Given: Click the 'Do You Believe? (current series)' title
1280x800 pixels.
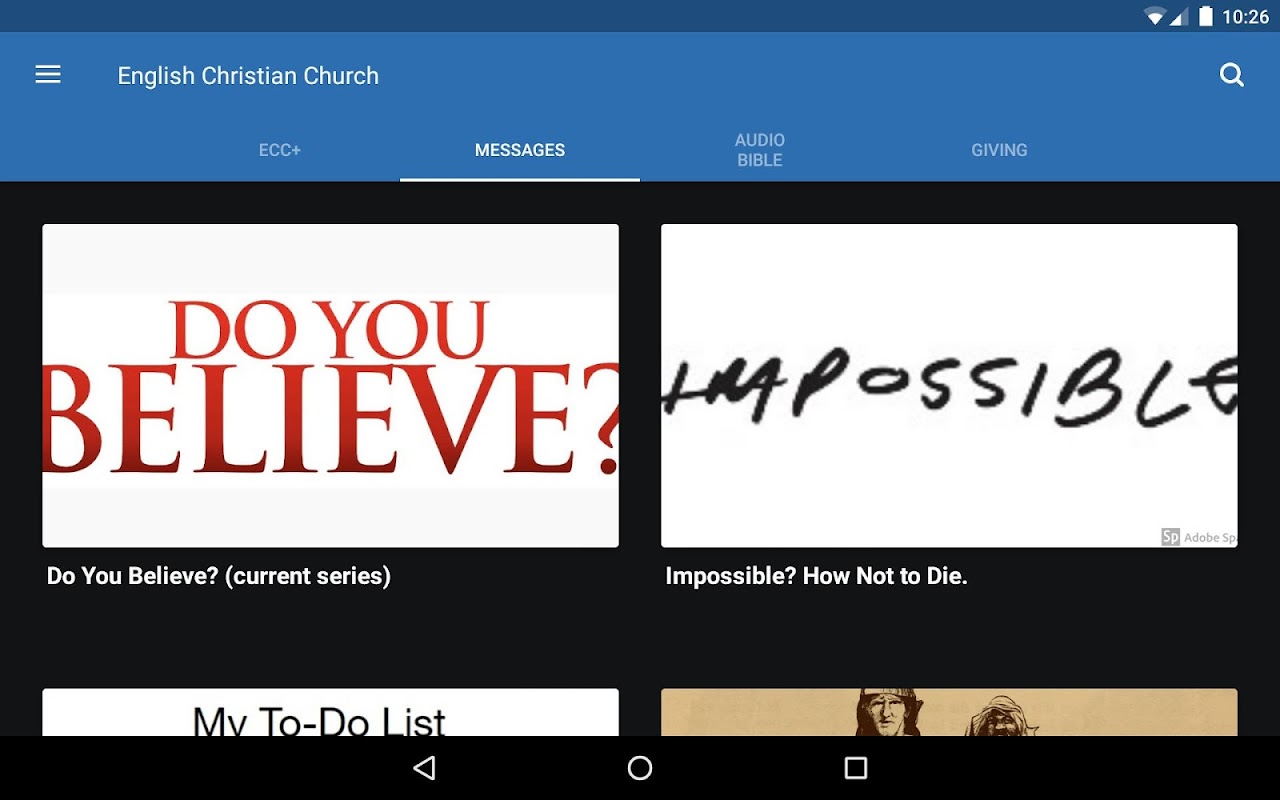Looking at the screenshot, I should click(219, 576).
